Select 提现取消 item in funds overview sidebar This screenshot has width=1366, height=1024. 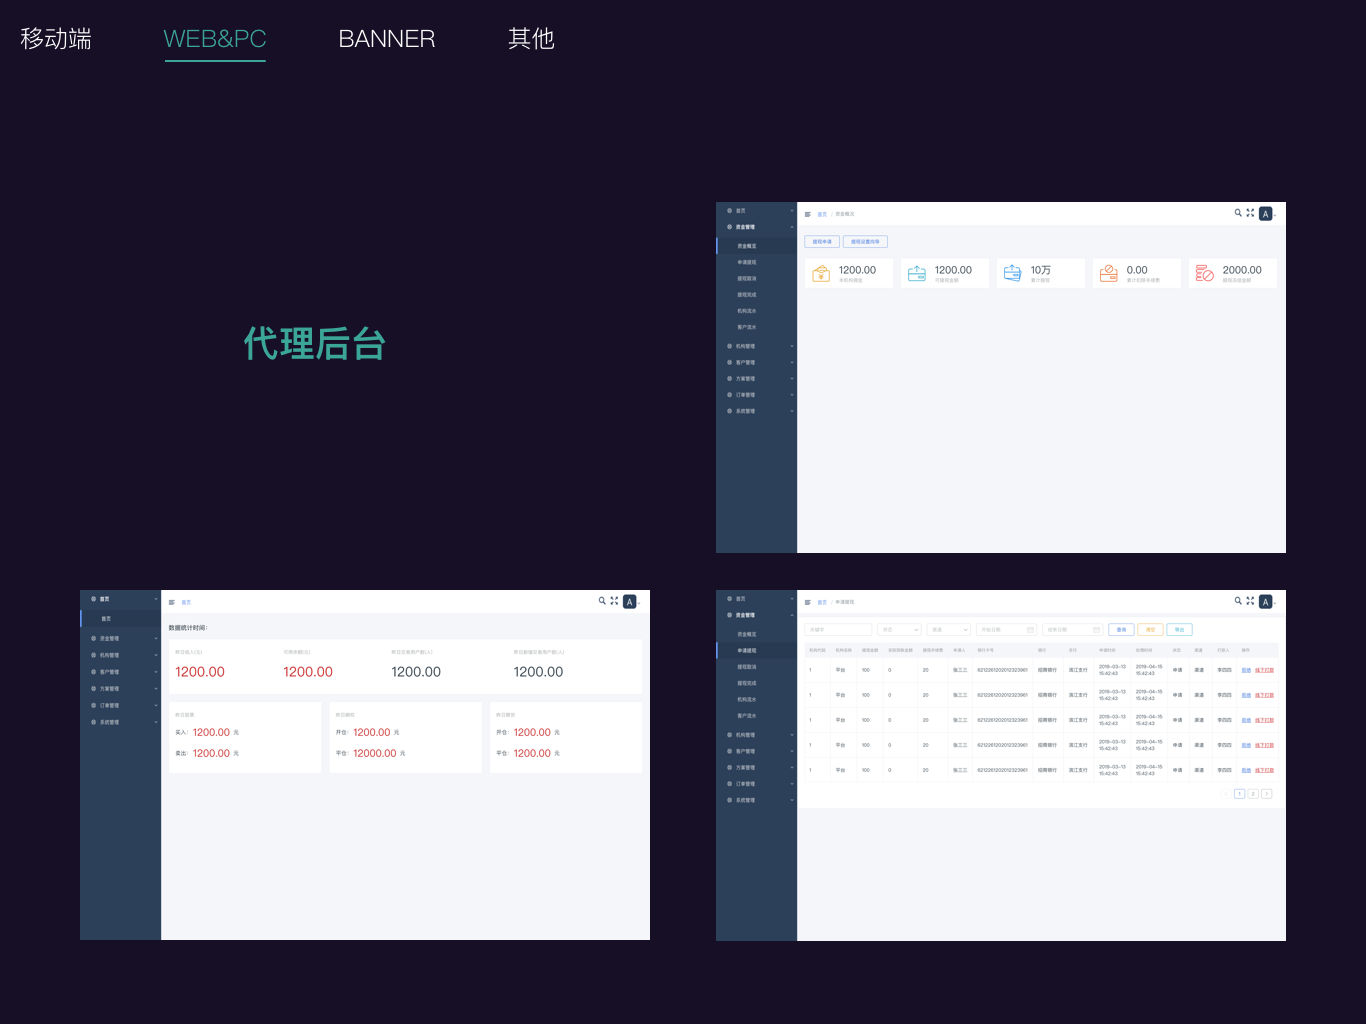tap(757, 278)
